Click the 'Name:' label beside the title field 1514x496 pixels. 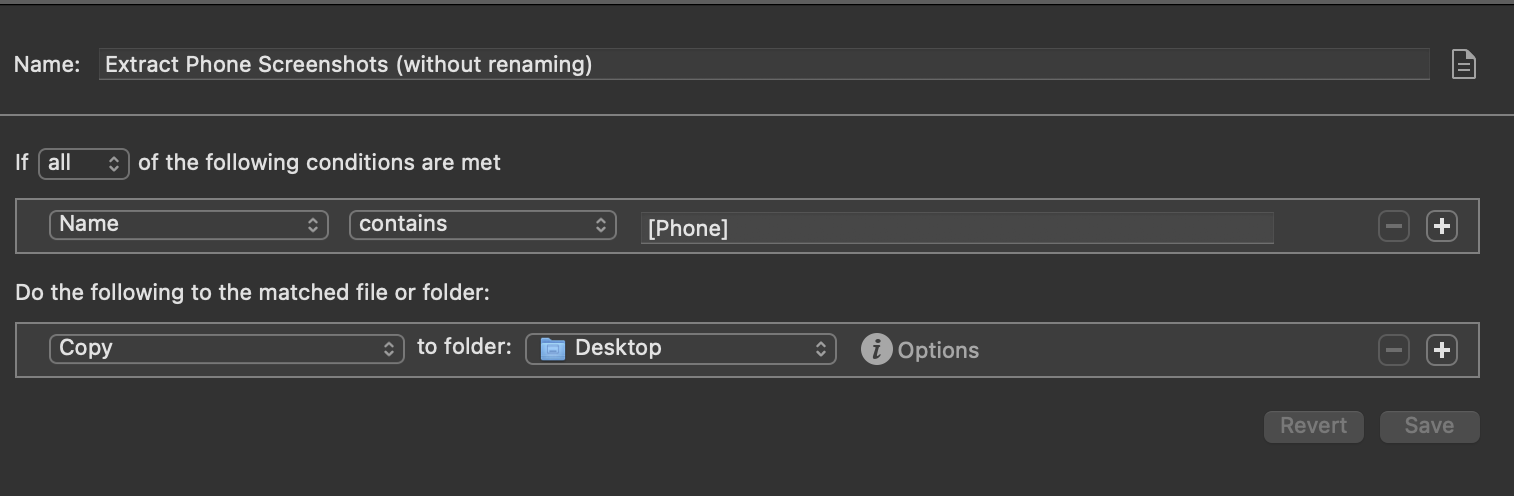point(47,65)
